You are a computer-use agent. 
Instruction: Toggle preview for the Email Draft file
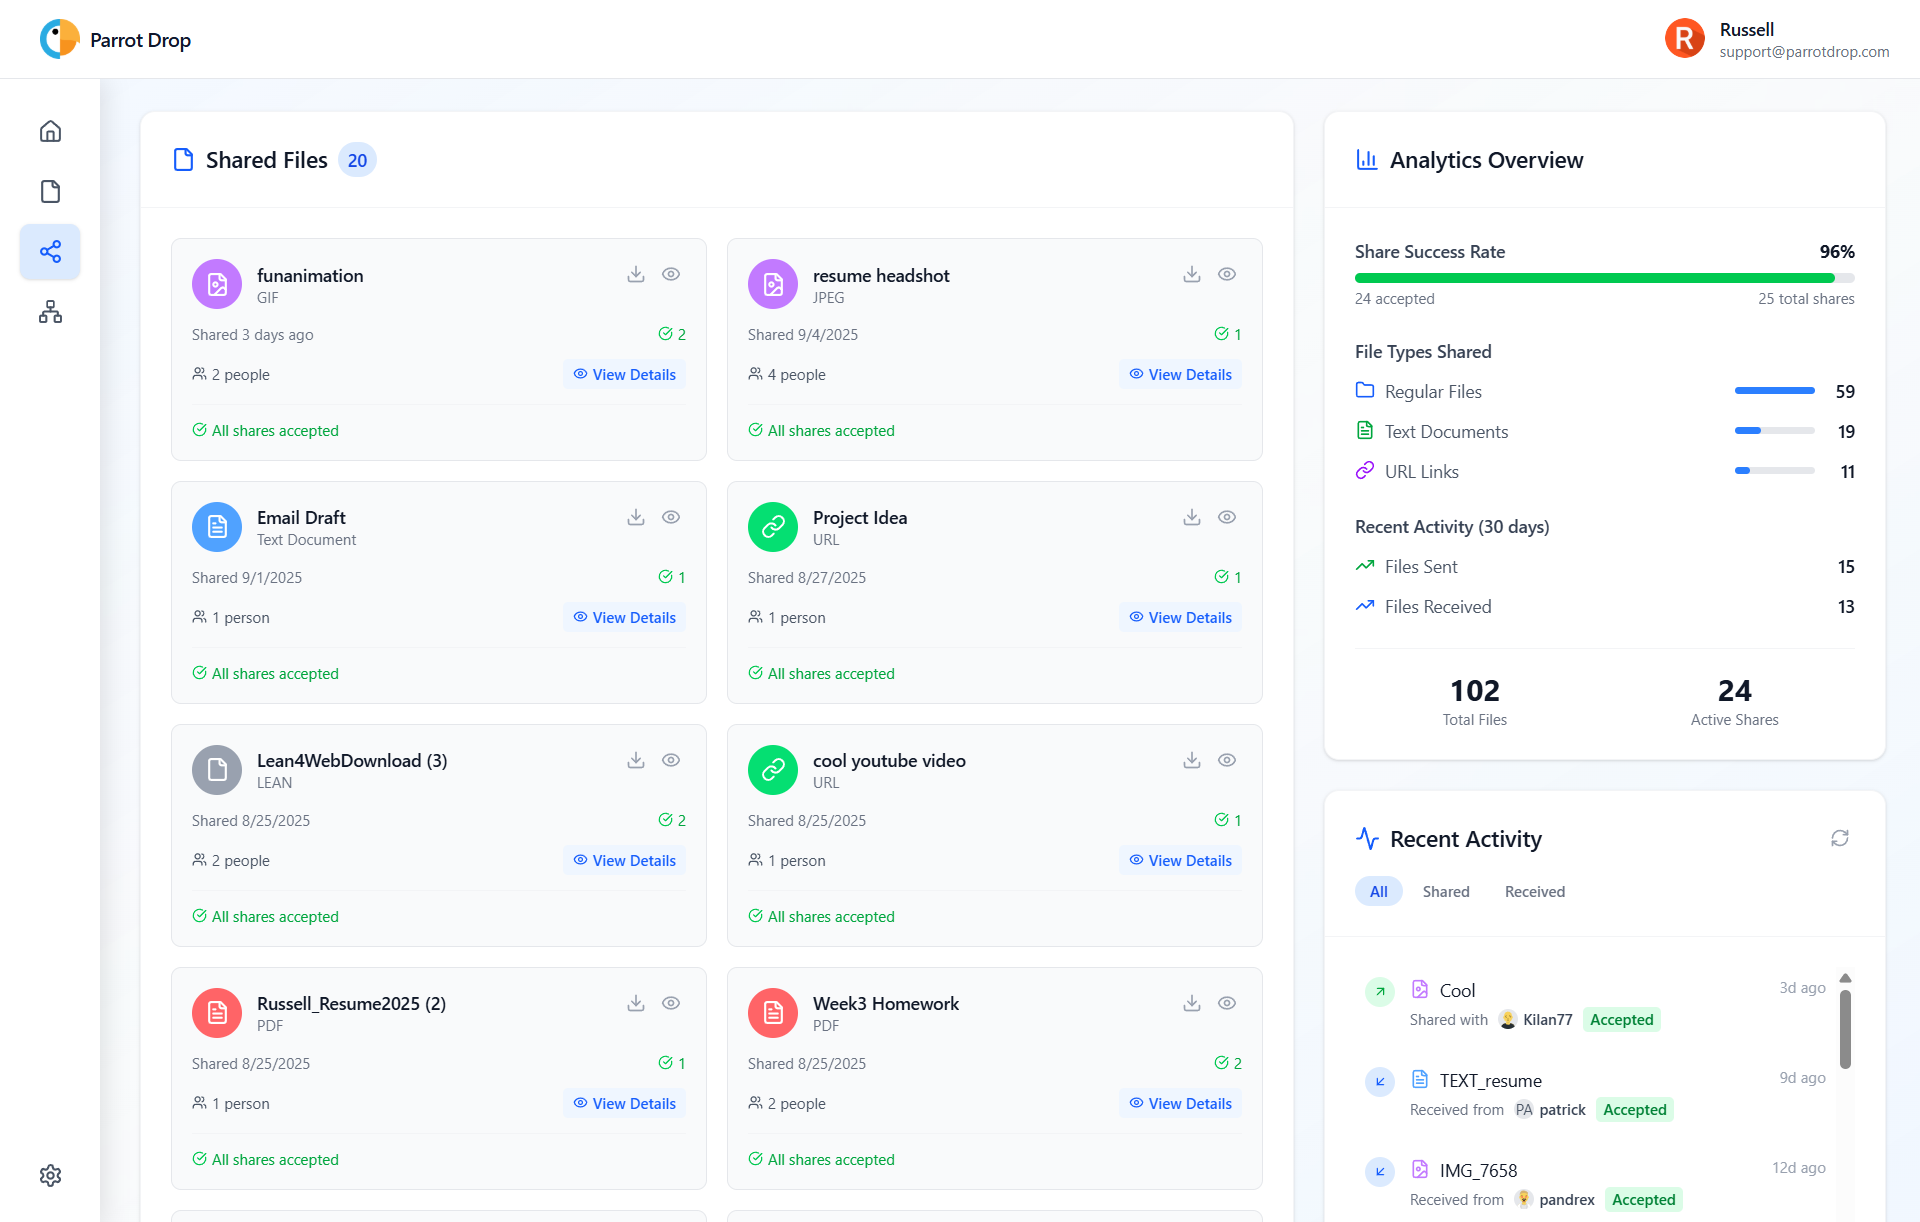(x=671, y=517)
